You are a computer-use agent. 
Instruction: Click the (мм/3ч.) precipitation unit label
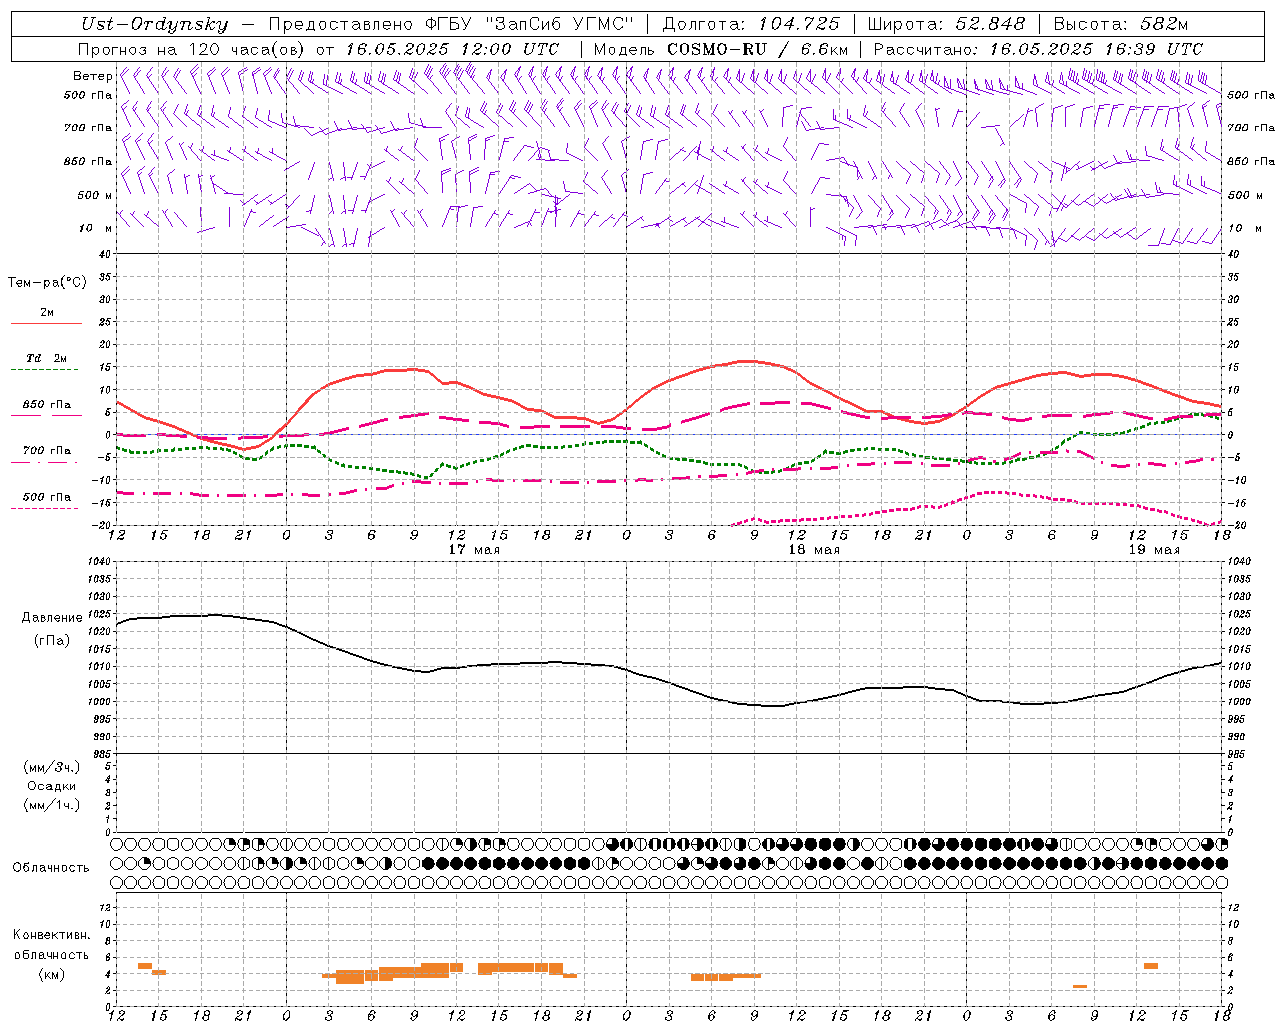(x=51, y=767)
